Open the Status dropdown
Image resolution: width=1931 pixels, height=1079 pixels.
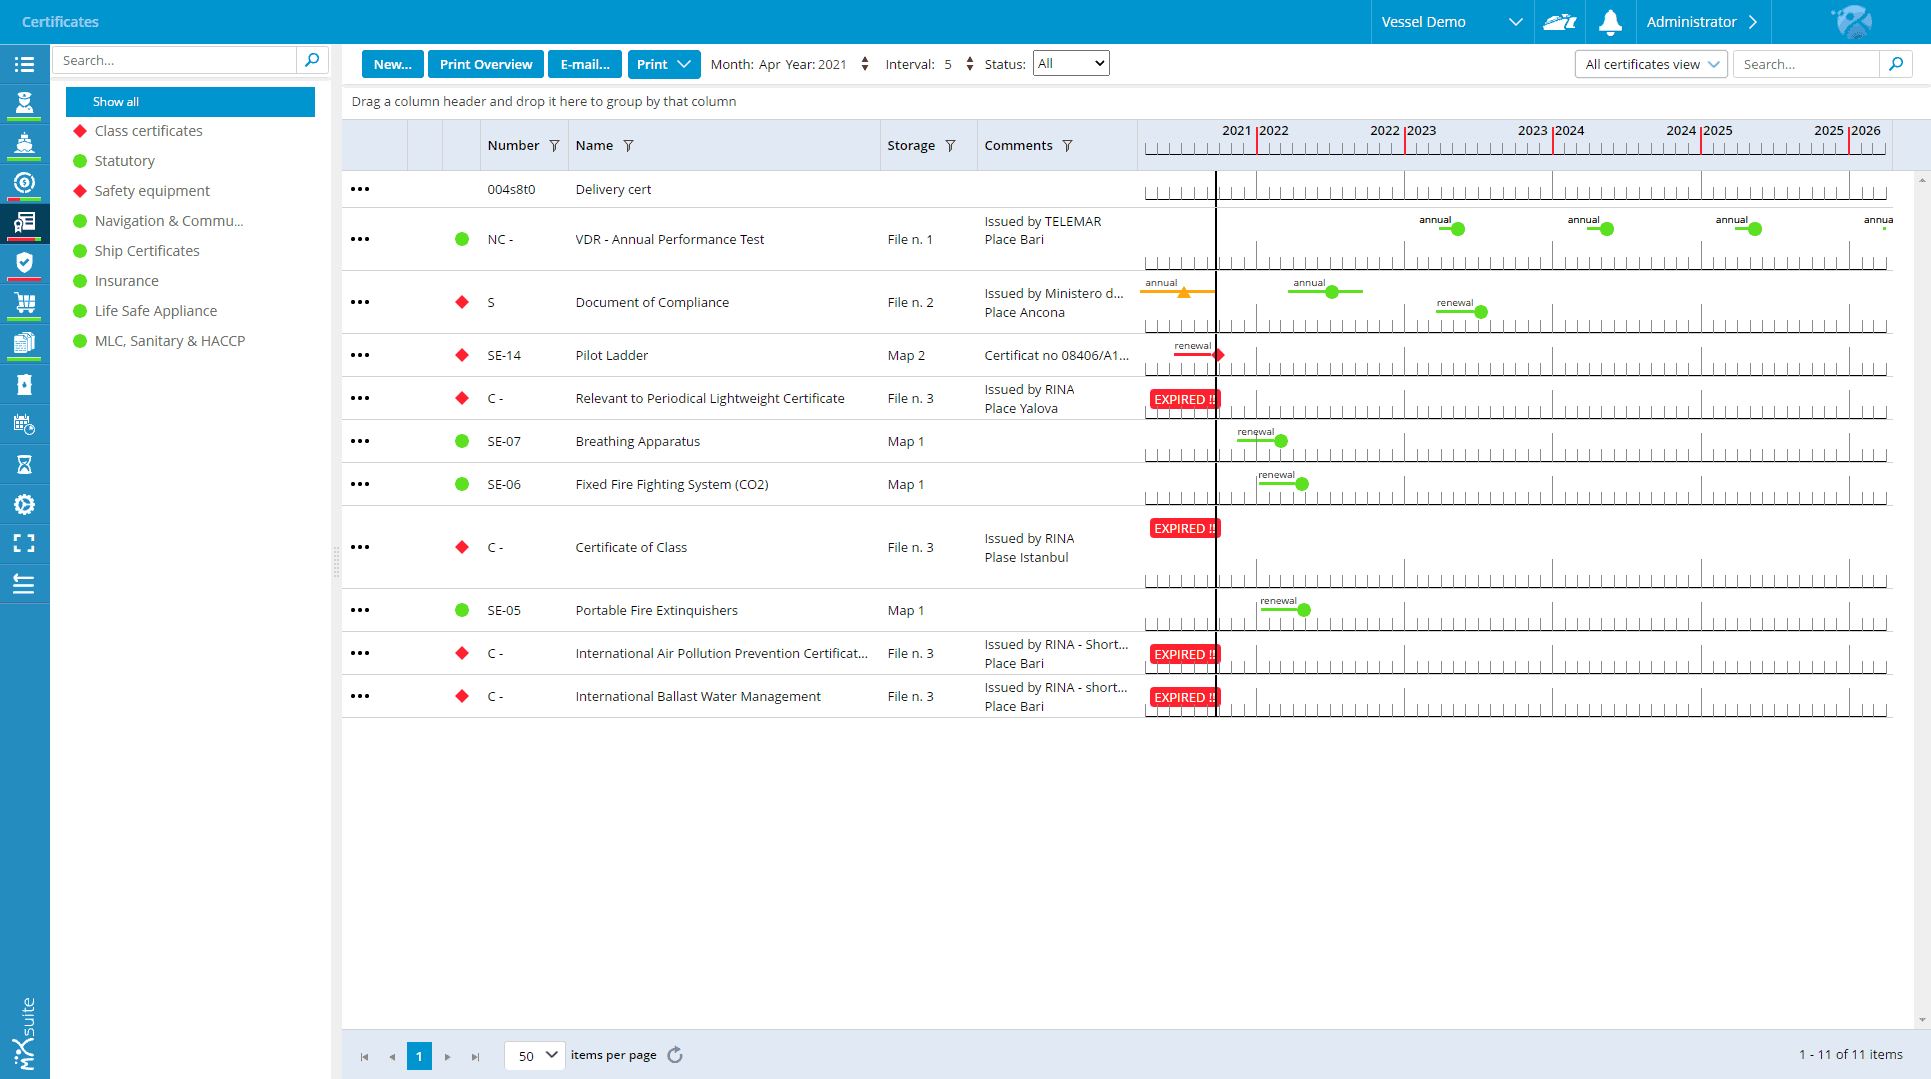pyautogui.click(x=1071, y=64)
